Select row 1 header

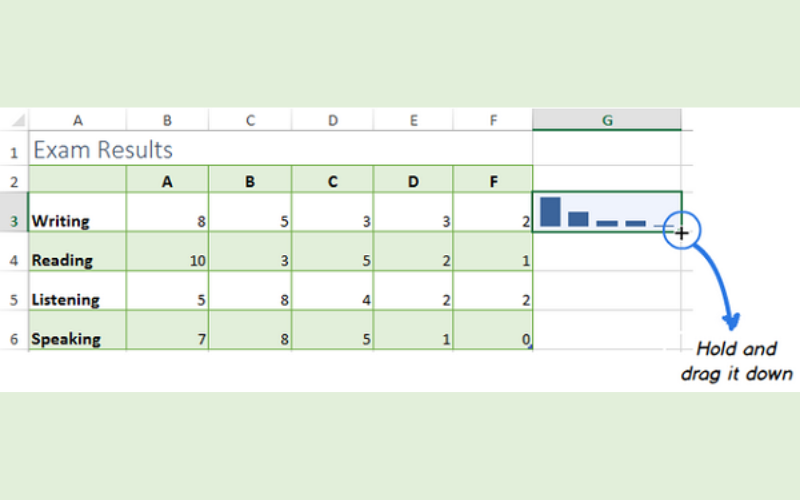[x=14, y=152]
